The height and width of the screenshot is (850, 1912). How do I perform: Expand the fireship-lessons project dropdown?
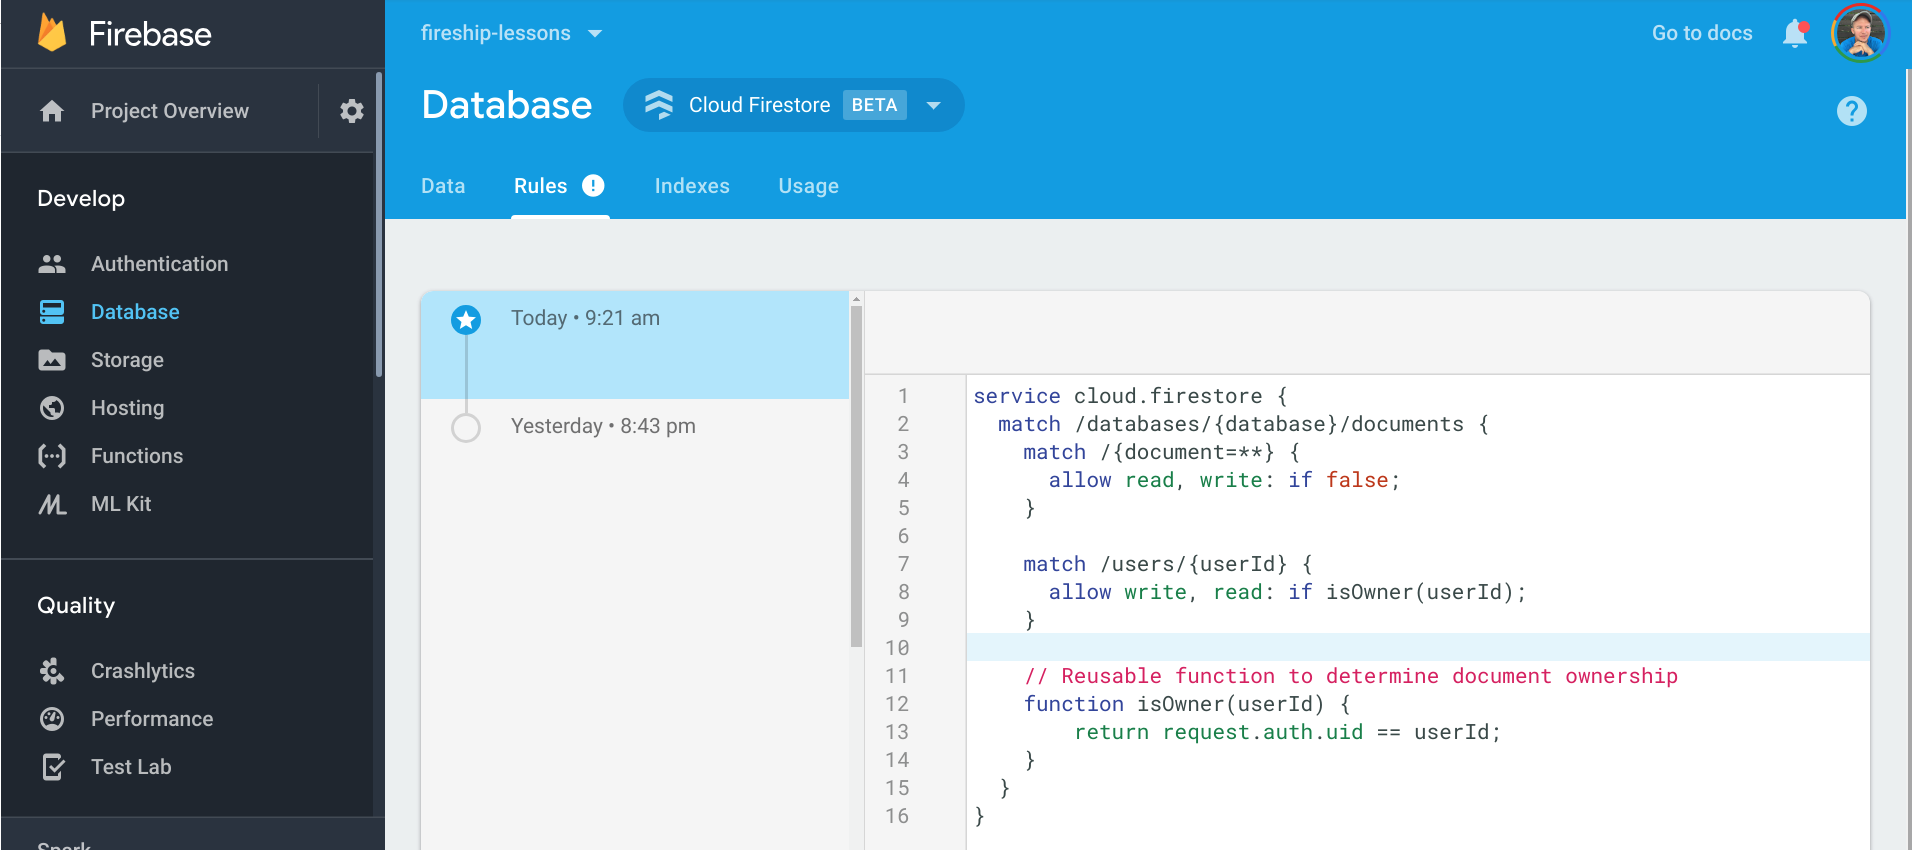coord(511,33)
